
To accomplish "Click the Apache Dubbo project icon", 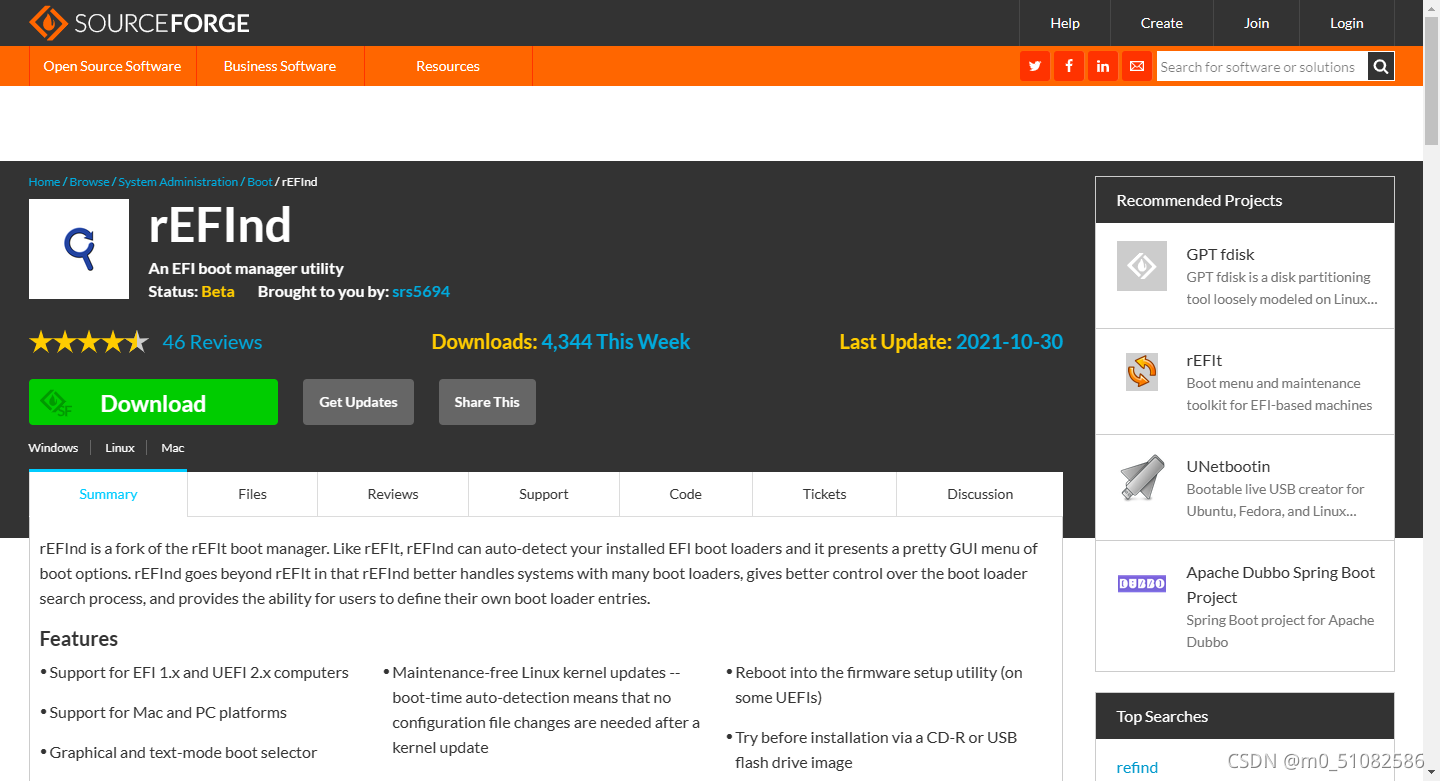I will (x=1142, y=583).
